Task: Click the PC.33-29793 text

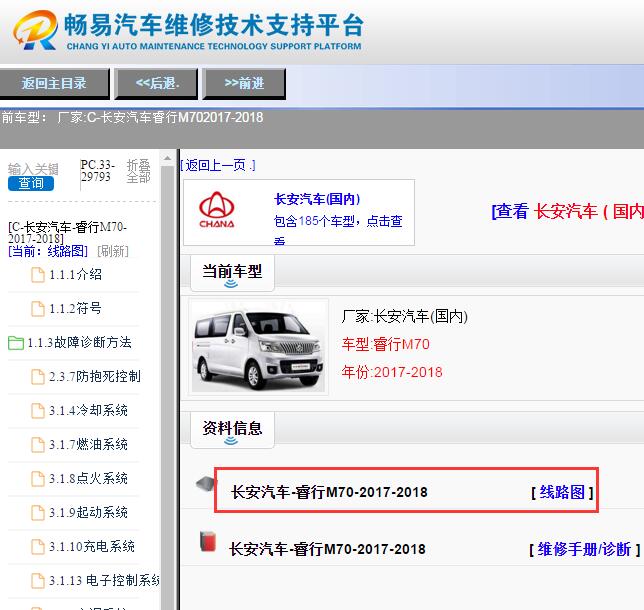Action: click(97, 171)
